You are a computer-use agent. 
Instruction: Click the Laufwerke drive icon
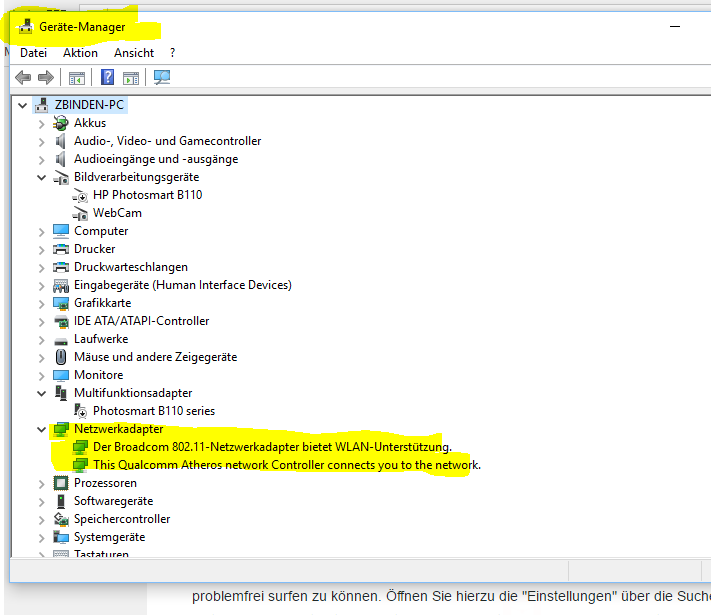(x=61, y=340)
